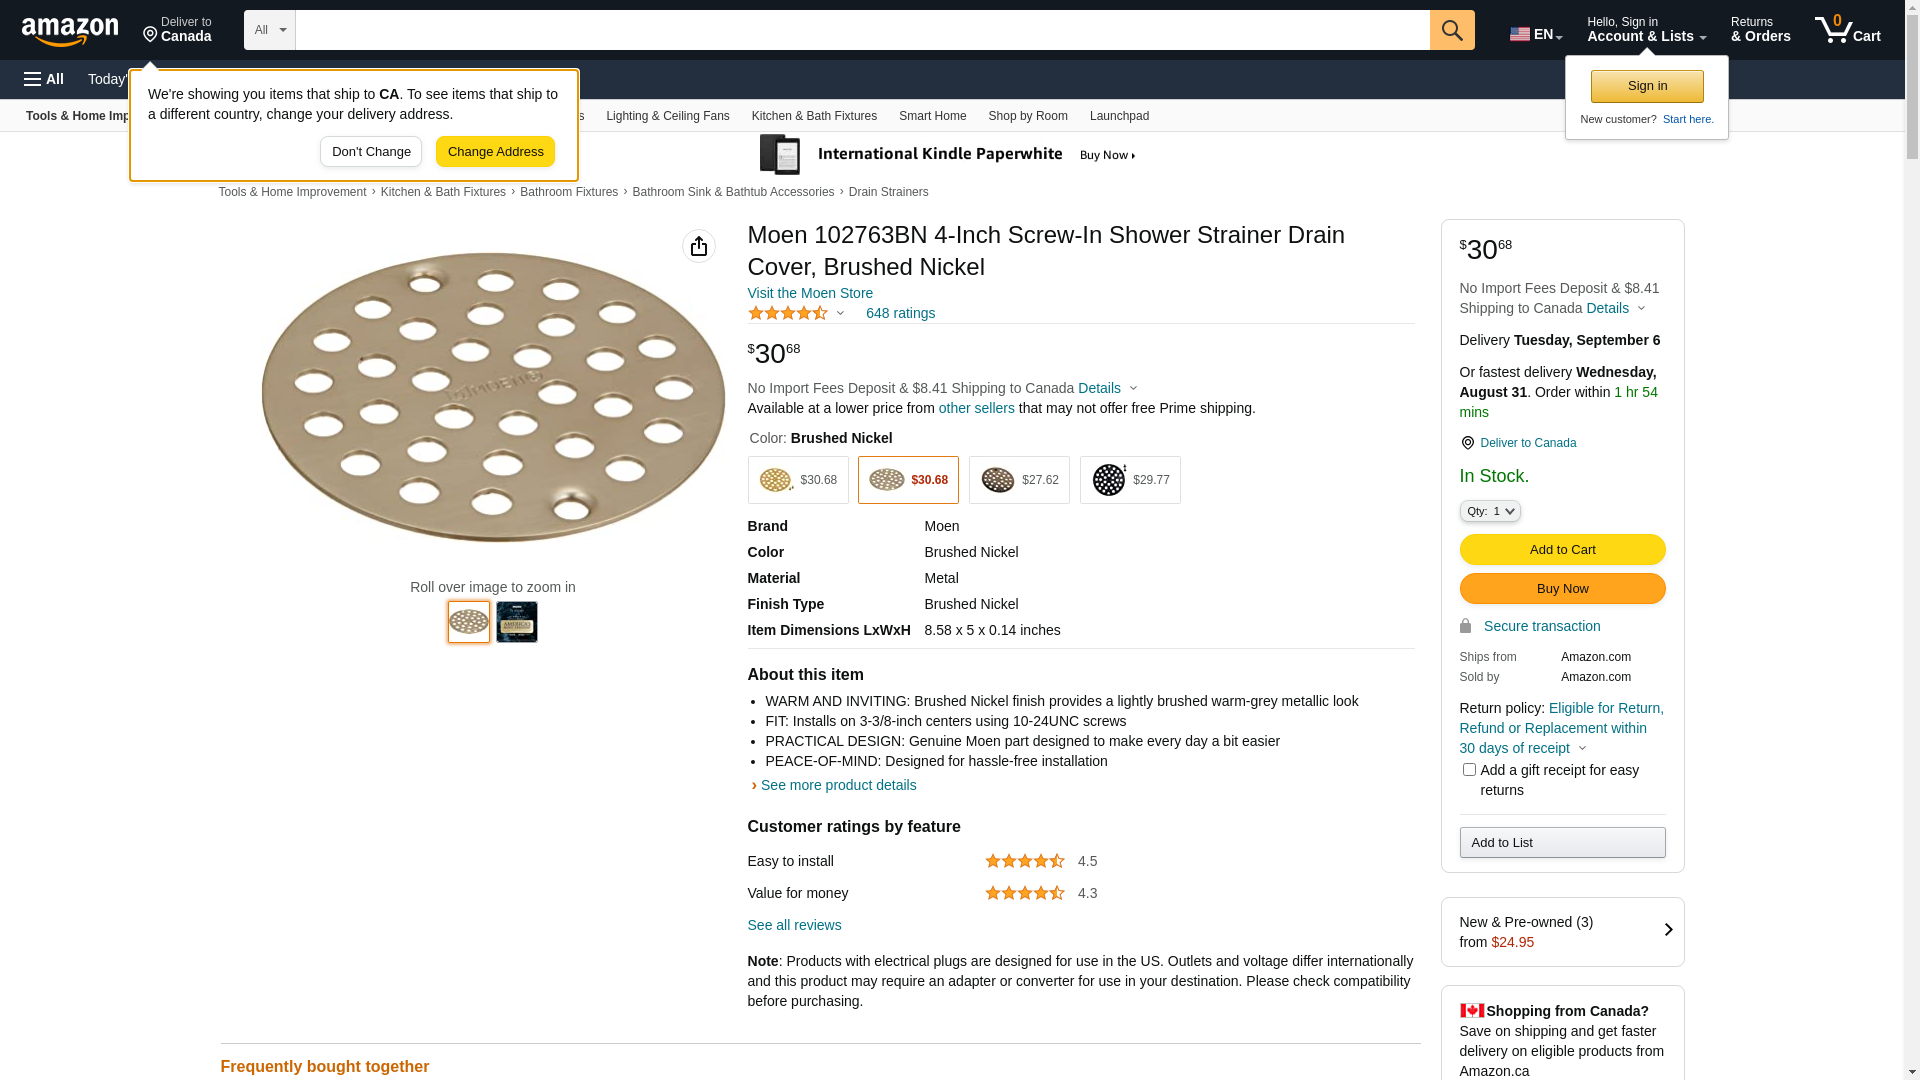The image size is (1920, 1080).
Task: Click the Amazon logo
Action: pos(70,32)
